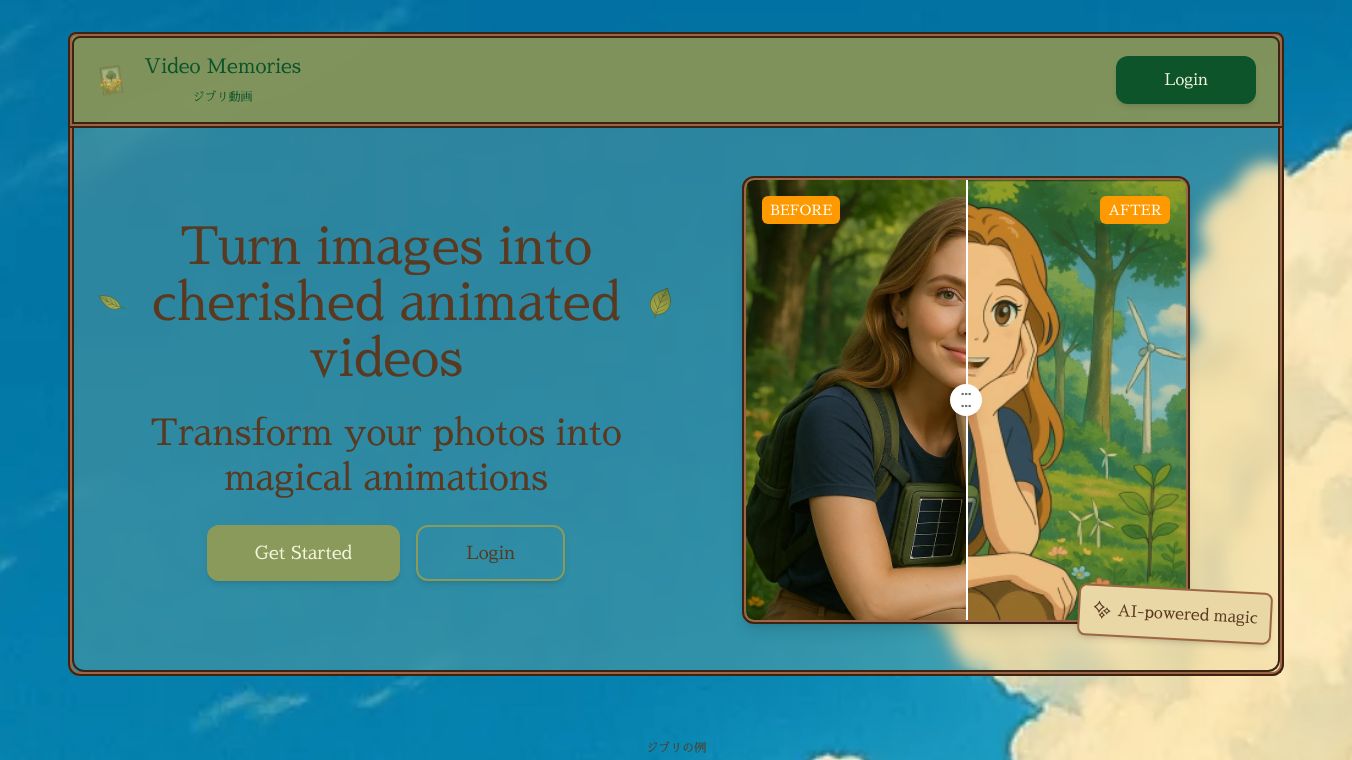
Task: Click the heading "Turn images into cherished animated videos"
Action: (x=386, y=301)
